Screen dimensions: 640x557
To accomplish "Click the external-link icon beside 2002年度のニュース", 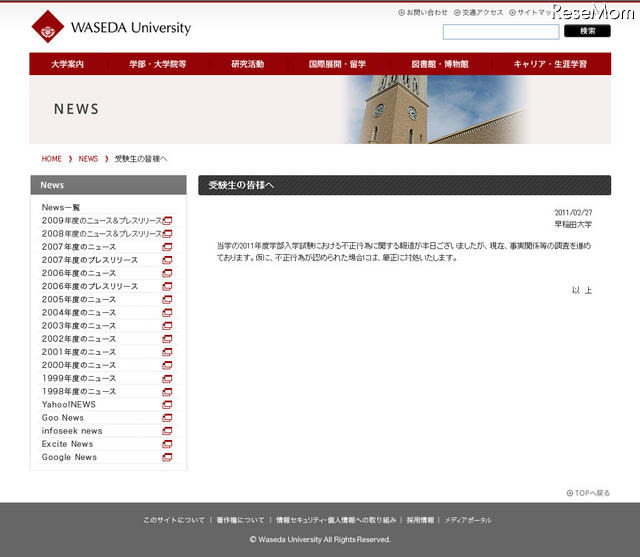I will point(167,339).
